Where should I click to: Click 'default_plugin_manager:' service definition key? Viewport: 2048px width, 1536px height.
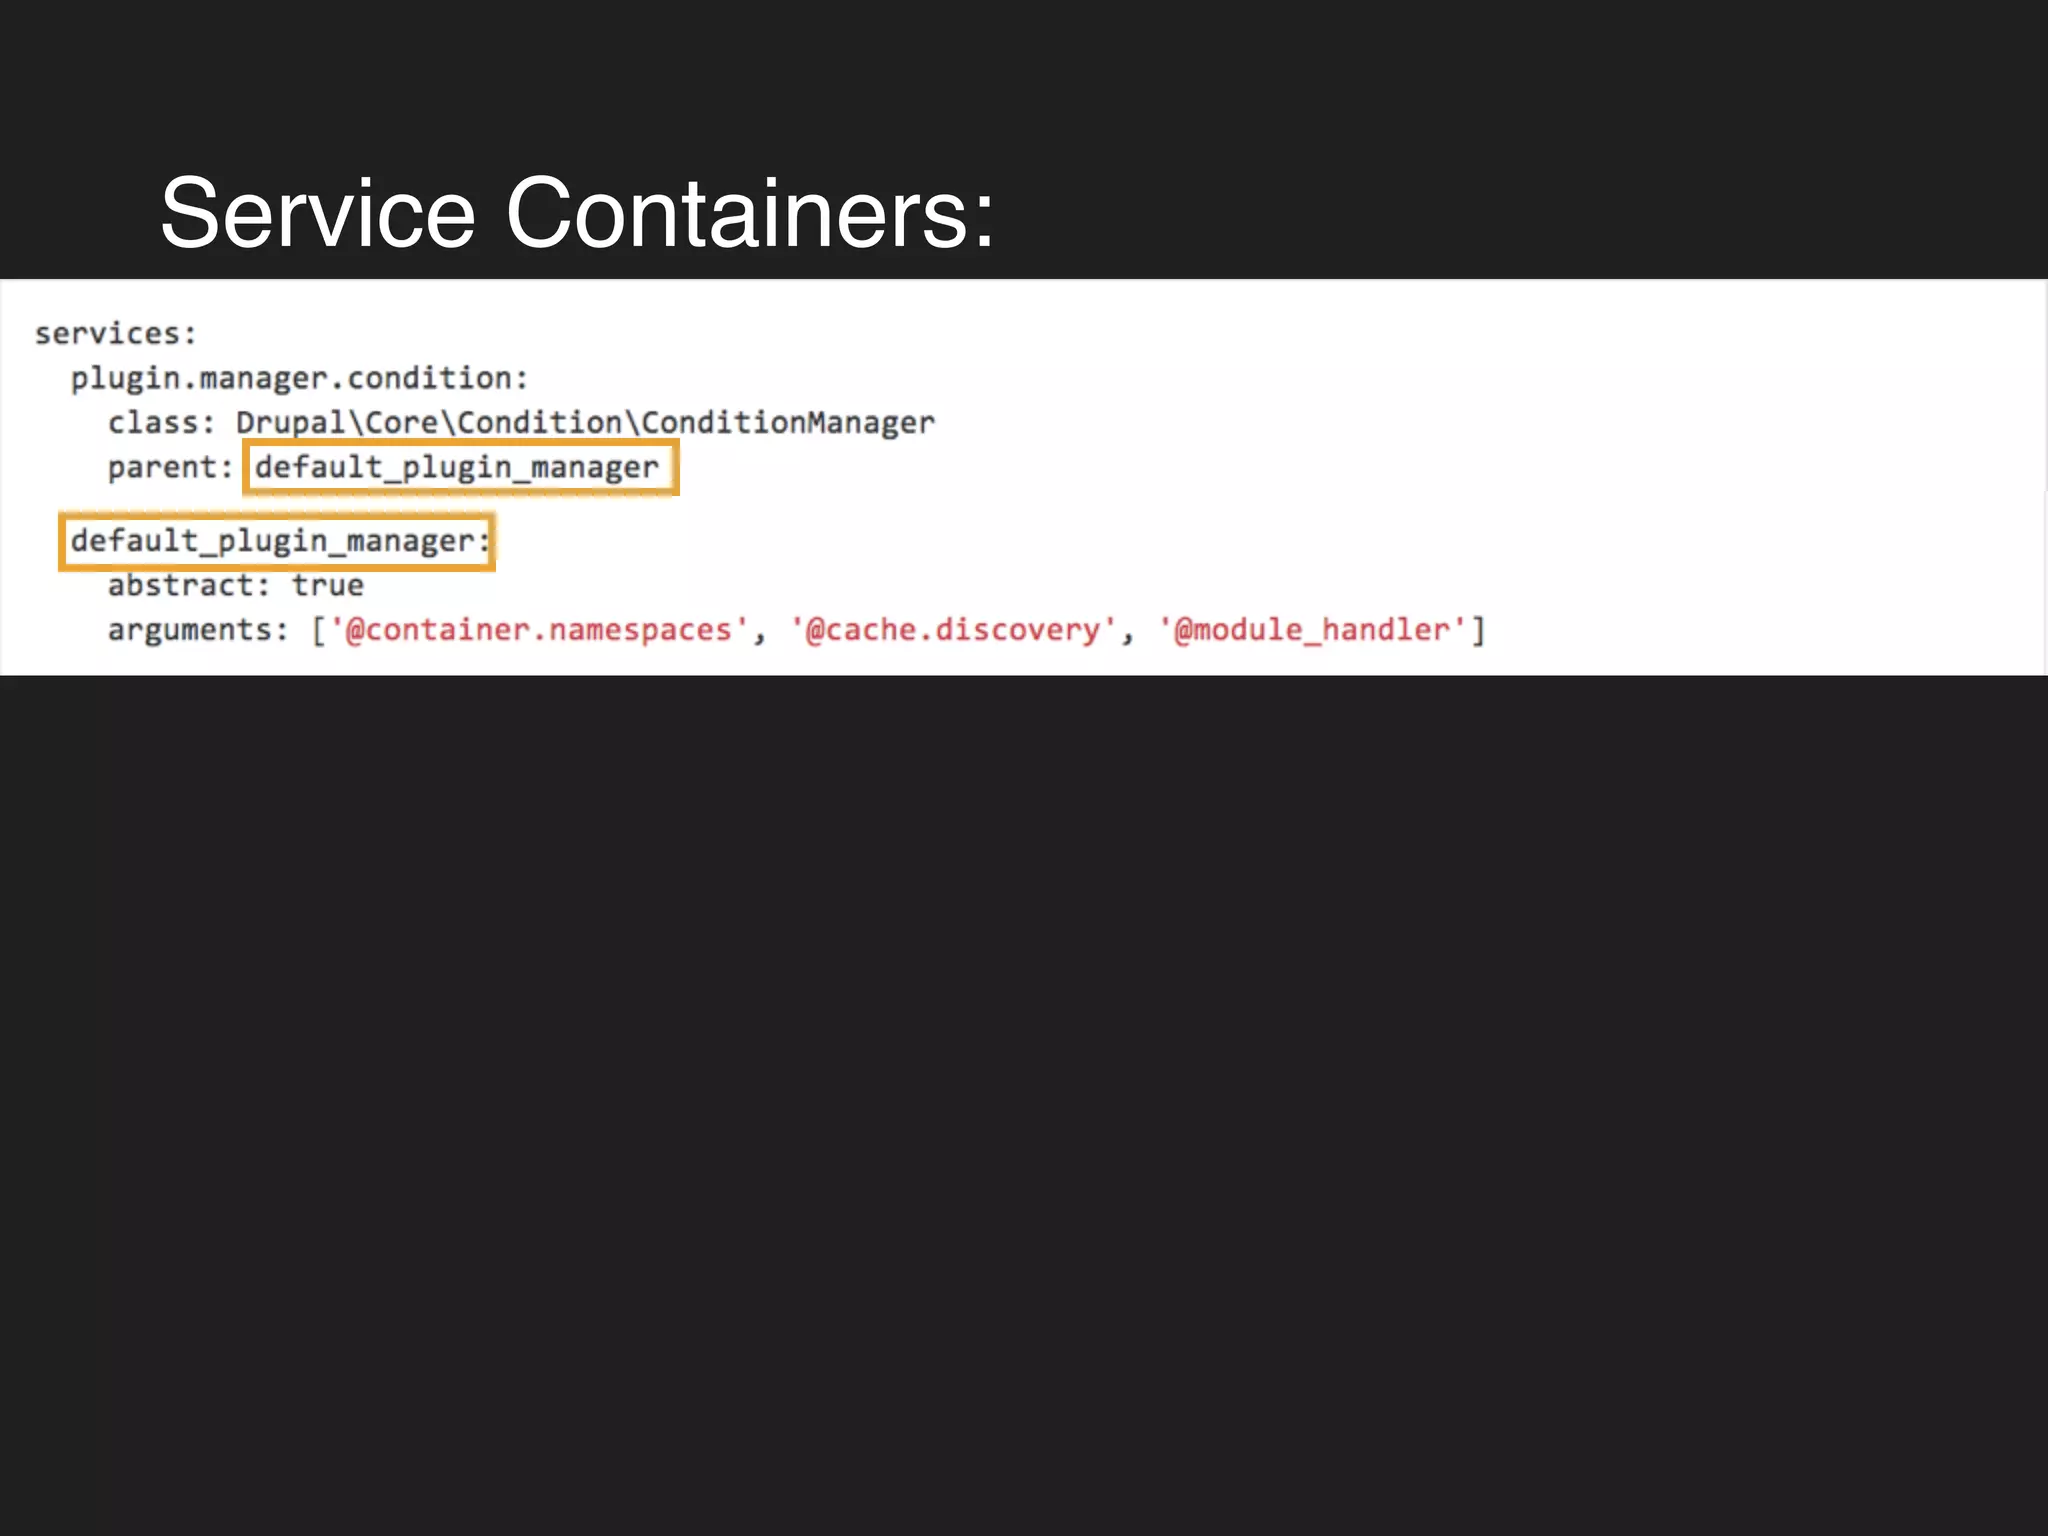279,541
